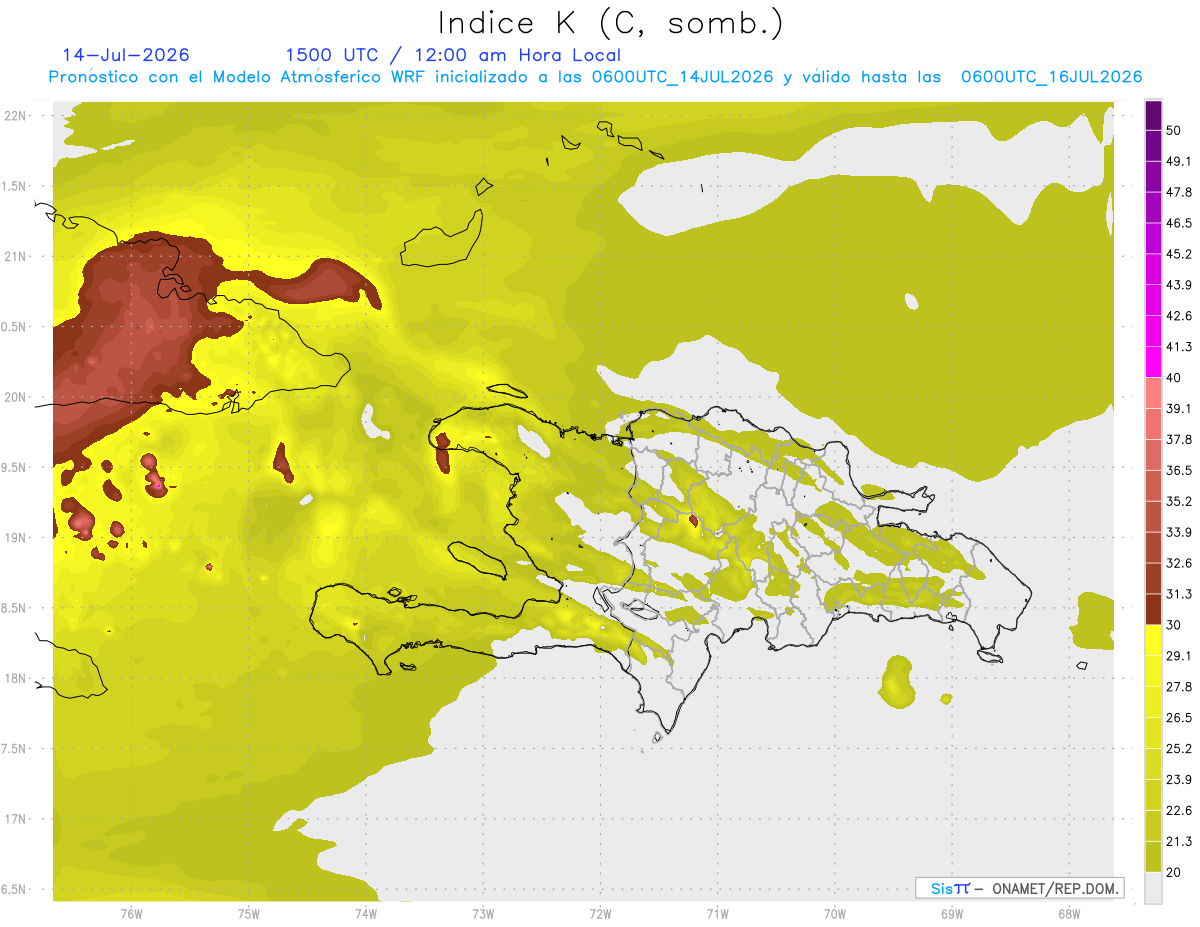Click the '0600UTC_14JUL2026' initialization time

683,77
